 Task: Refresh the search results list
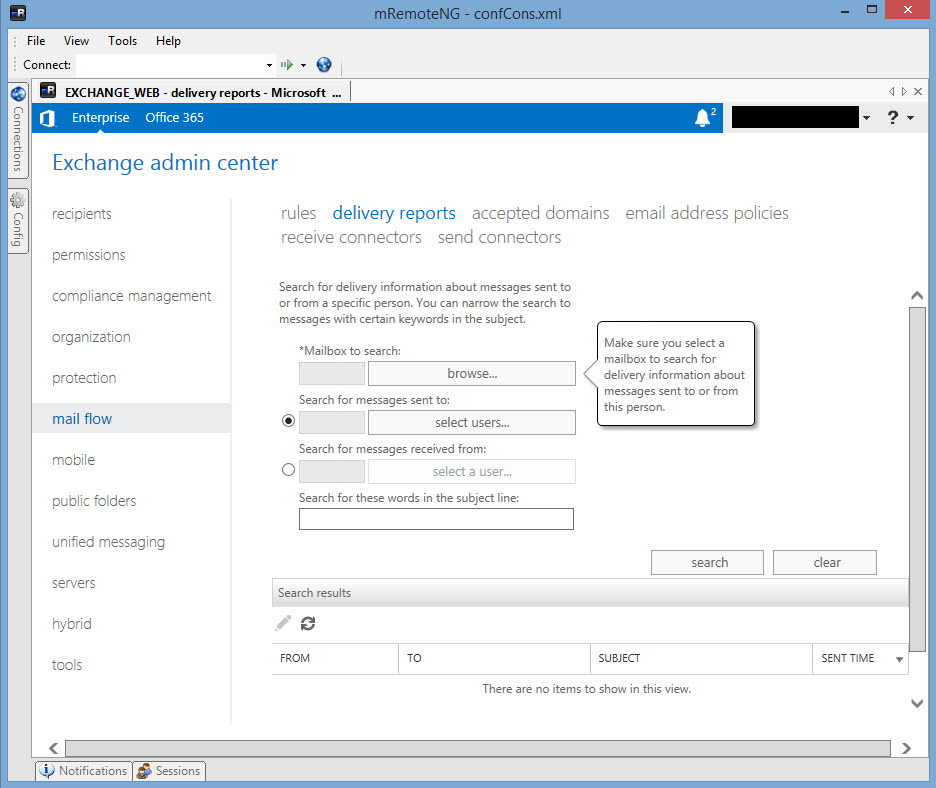tap(308, 623)
